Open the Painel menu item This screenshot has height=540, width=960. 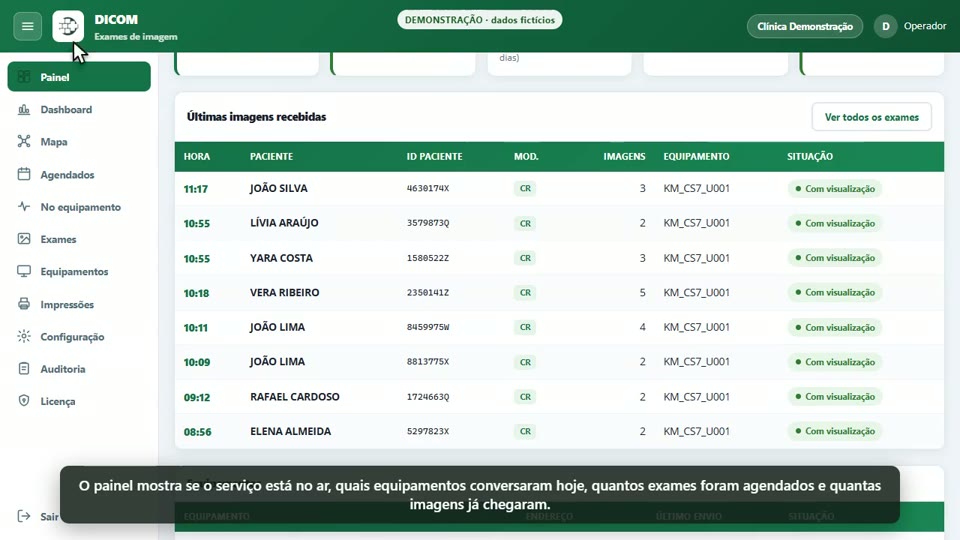click(x=79, y=77)
